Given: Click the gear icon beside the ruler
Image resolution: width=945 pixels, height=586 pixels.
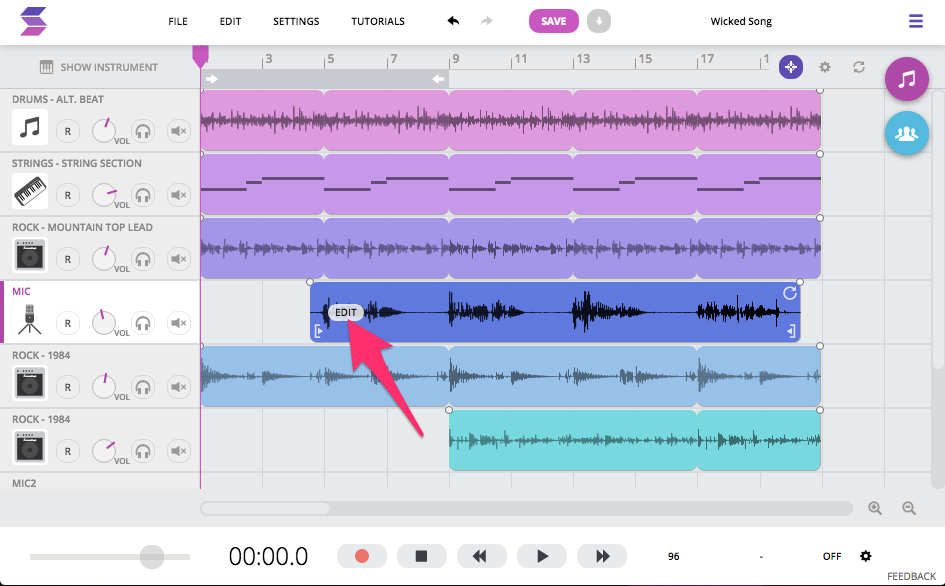Looking at the screenshot, I should 824,67.
